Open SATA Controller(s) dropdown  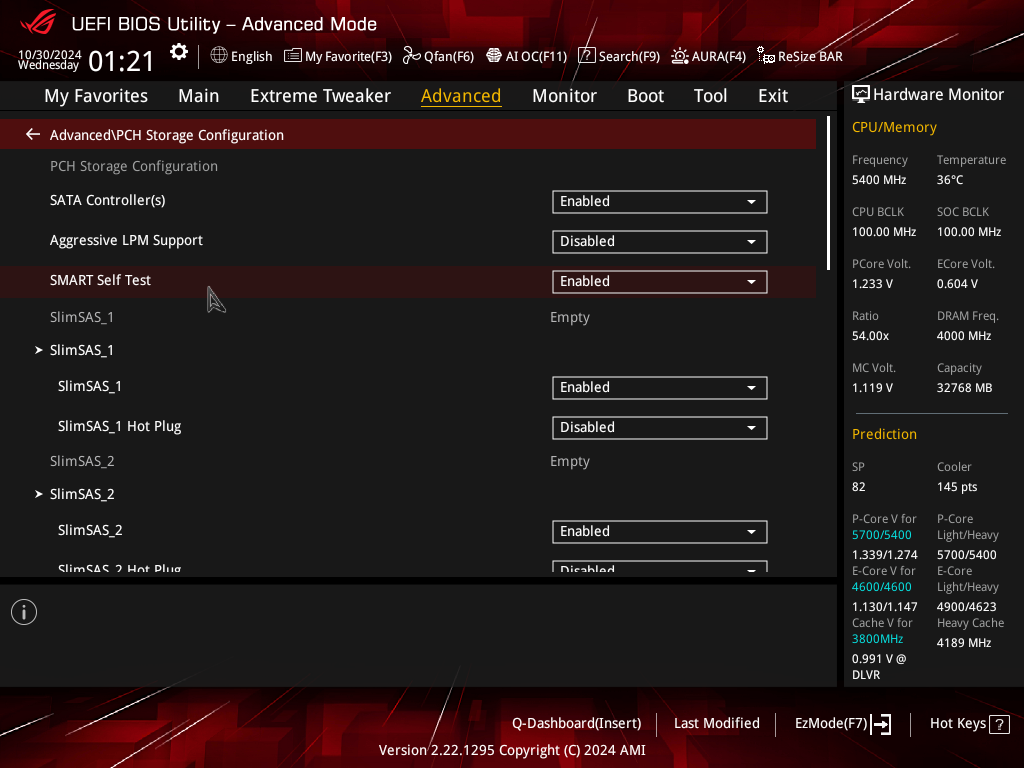click(660, 202)
